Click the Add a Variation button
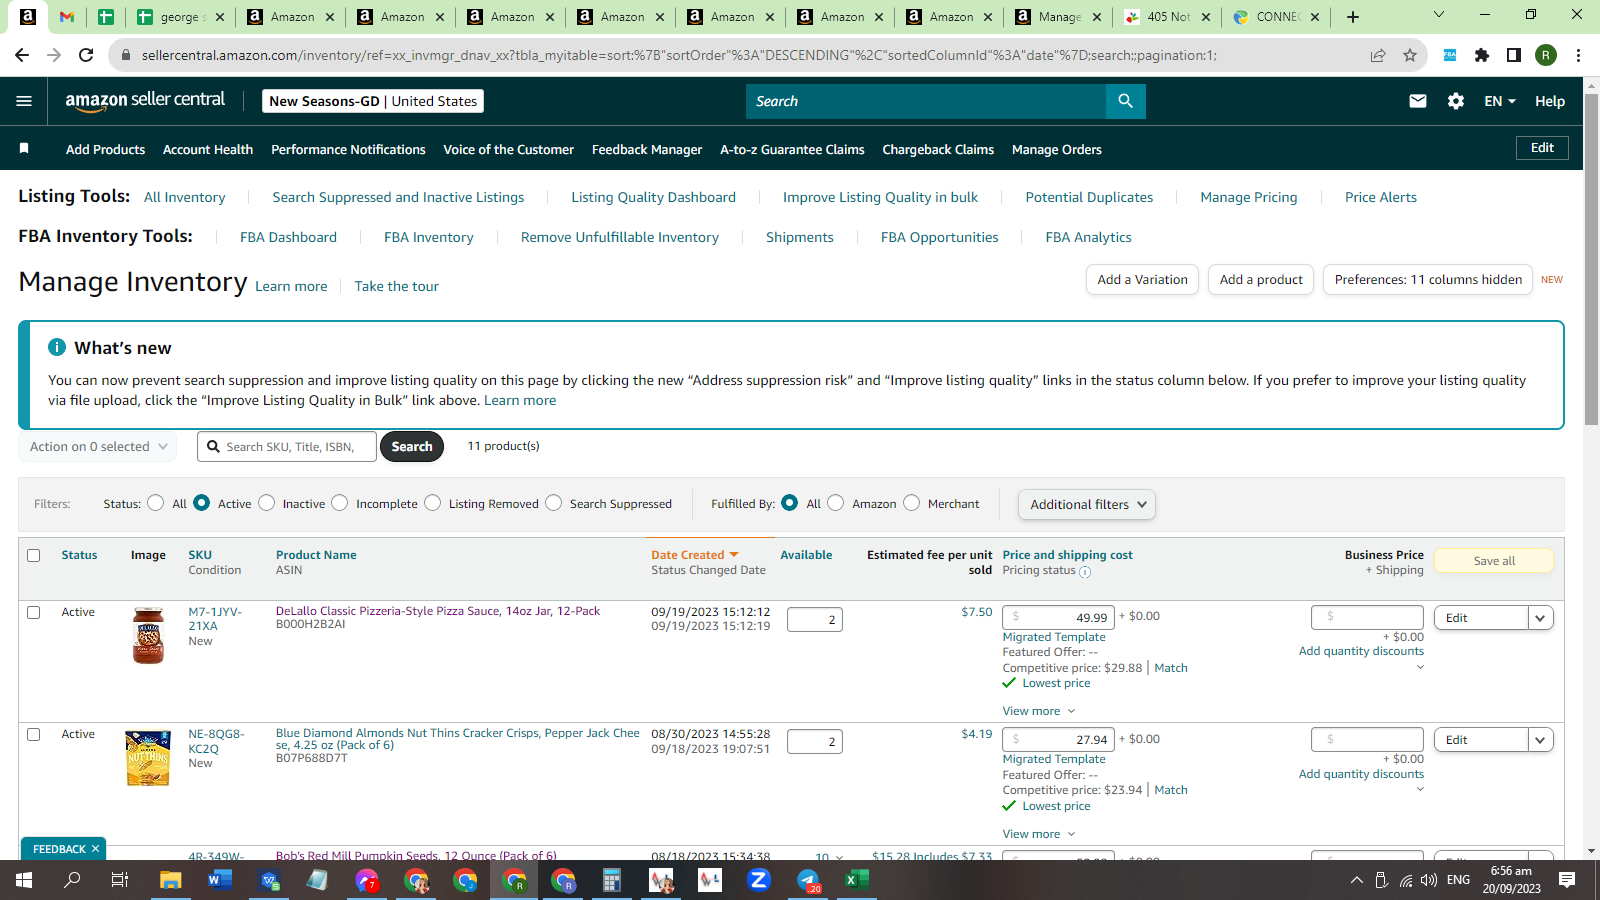1600x900 pixels. pos(1142,280)
